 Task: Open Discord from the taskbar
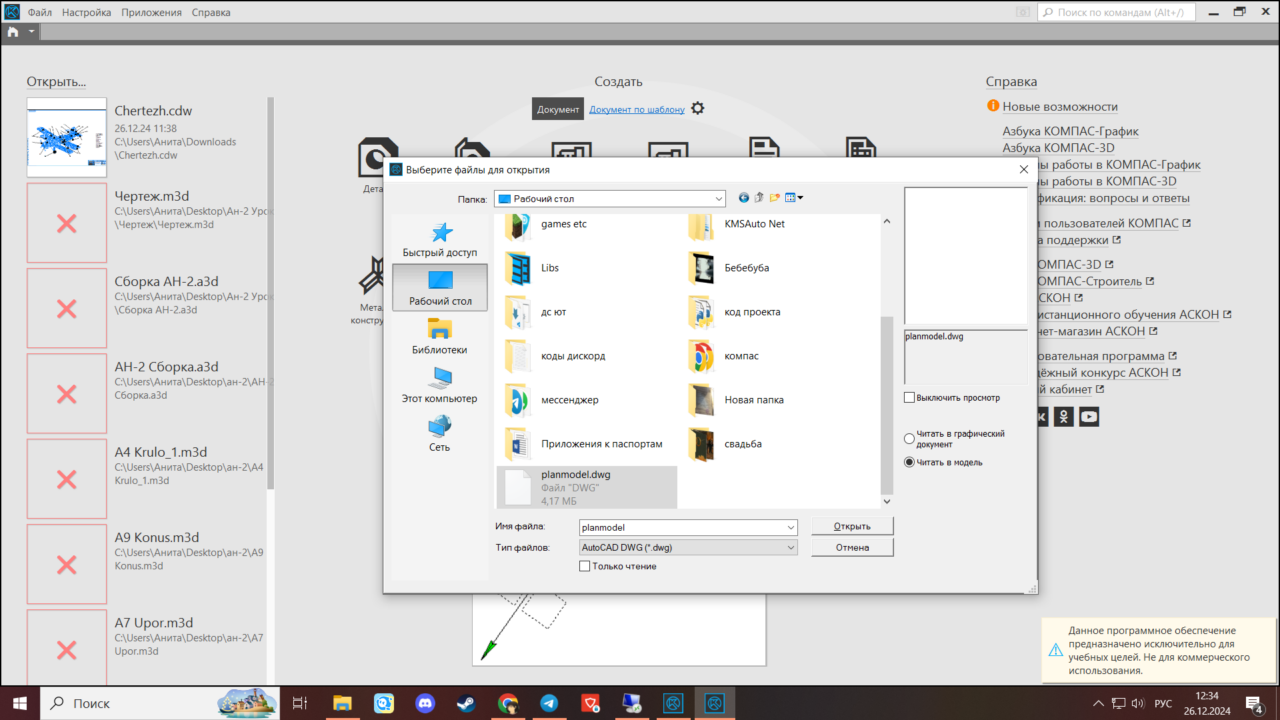click(425, 703)
